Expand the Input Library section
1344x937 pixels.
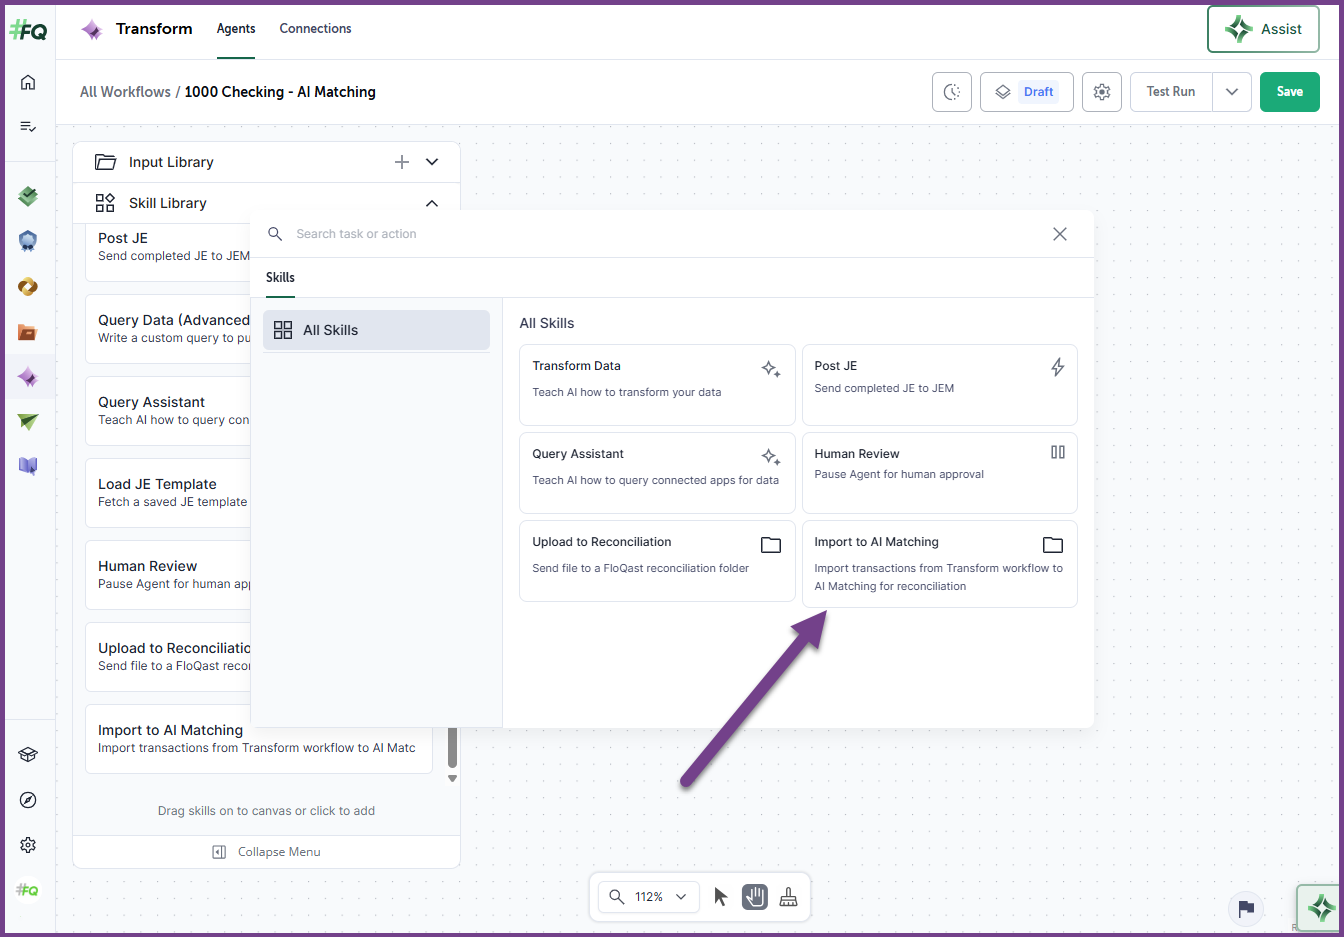(432, 162)
